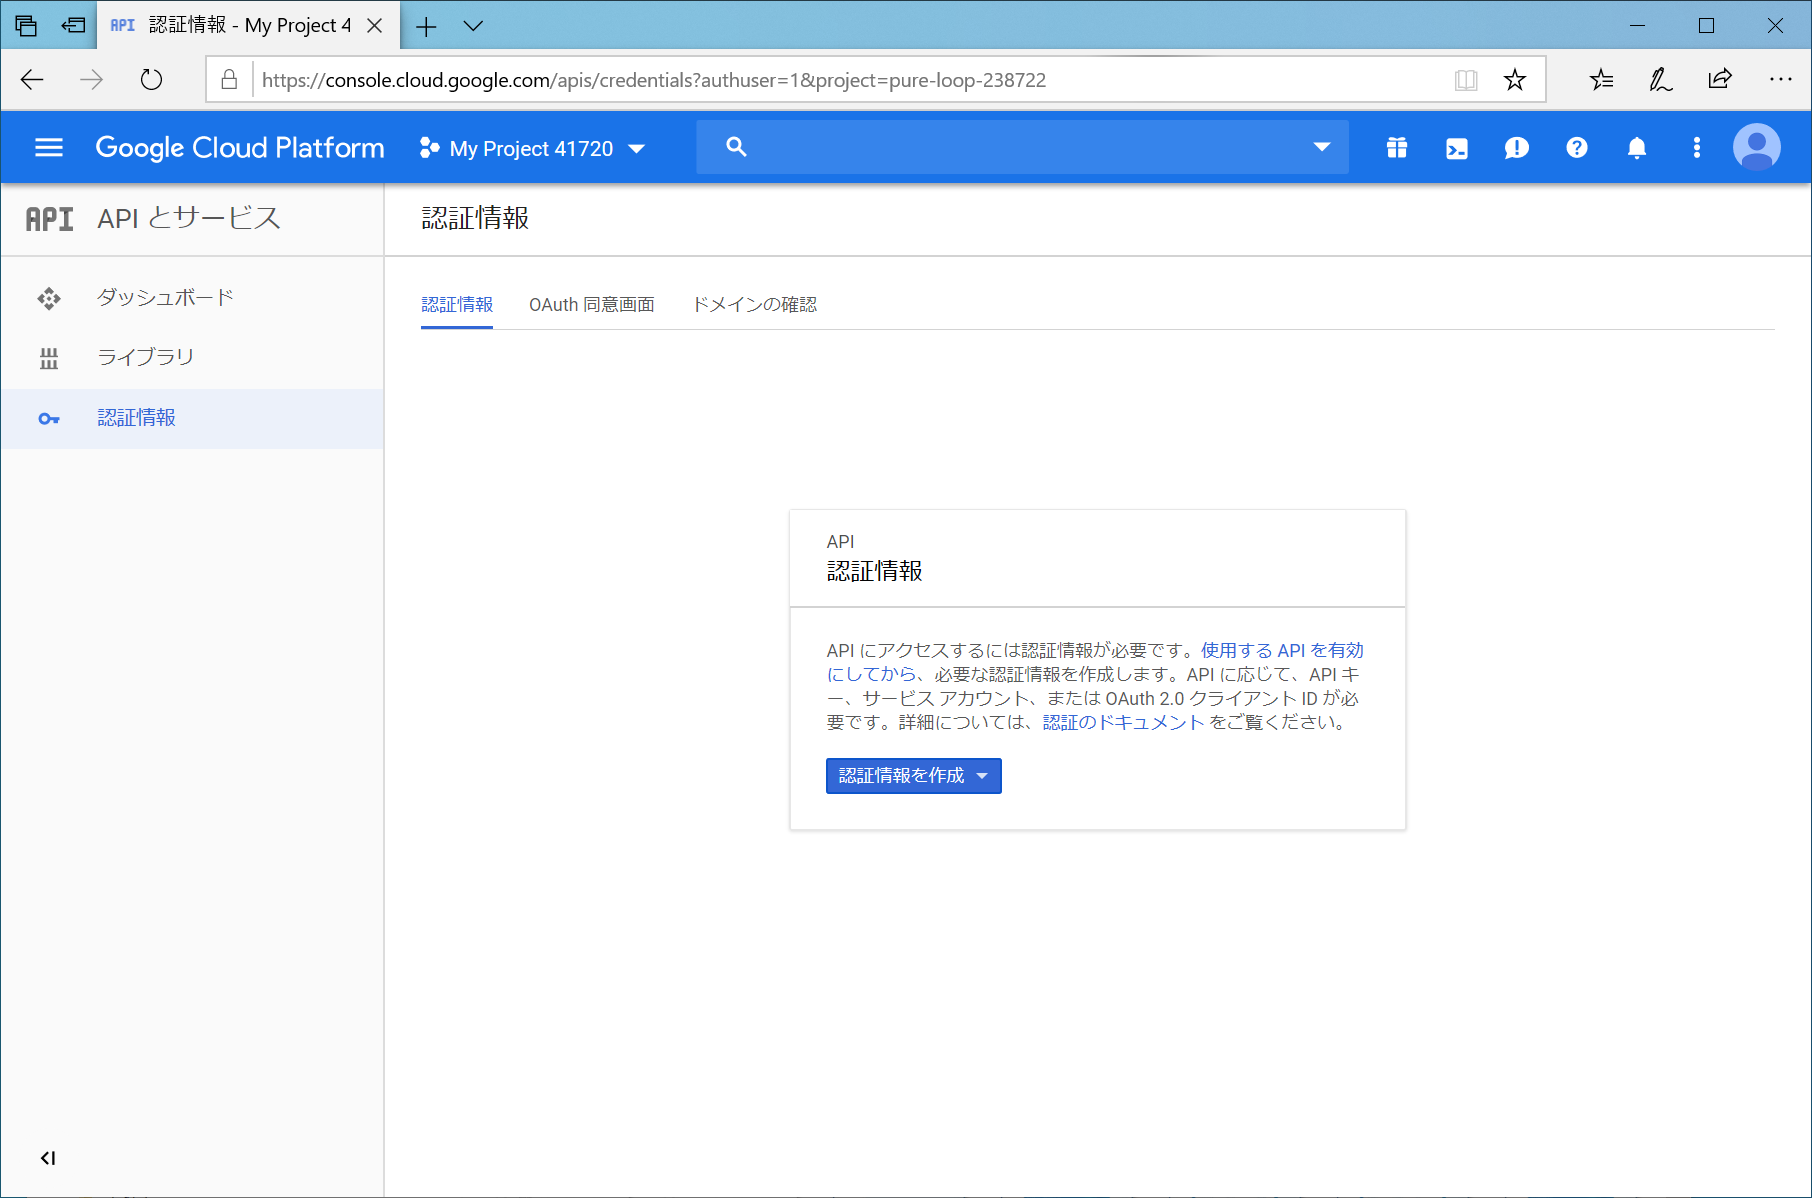This screenshot has width=1812, height=1198.
Task: Show tabs you've set aside
Action: [26, 26]
